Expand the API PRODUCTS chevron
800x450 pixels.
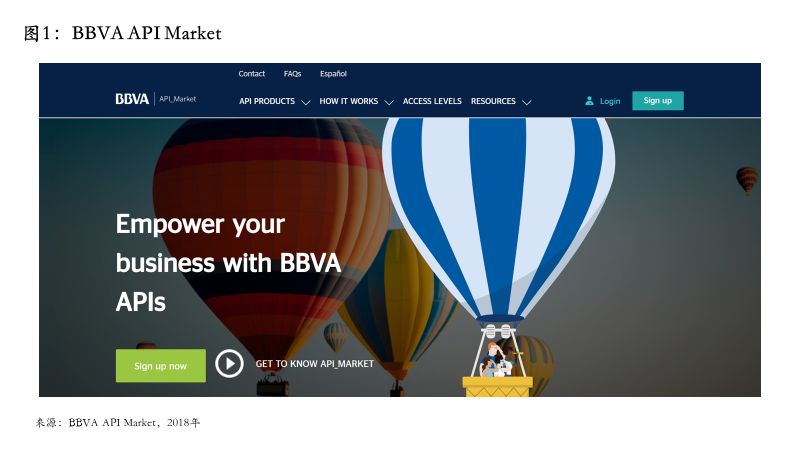click(306, 102)
